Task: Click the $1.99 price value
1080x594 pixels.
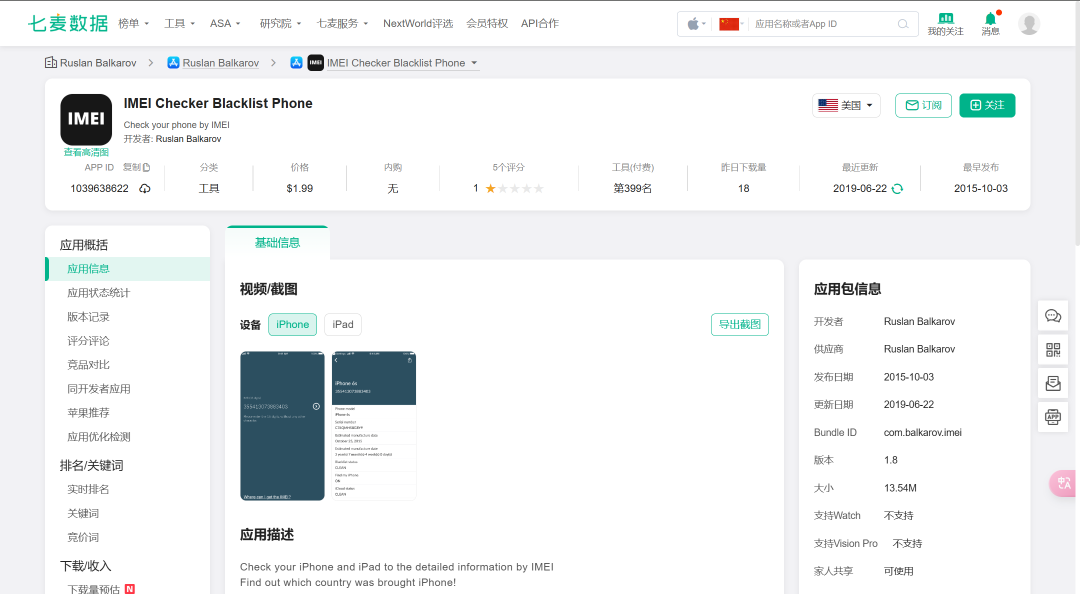Action: click(300, 189)
